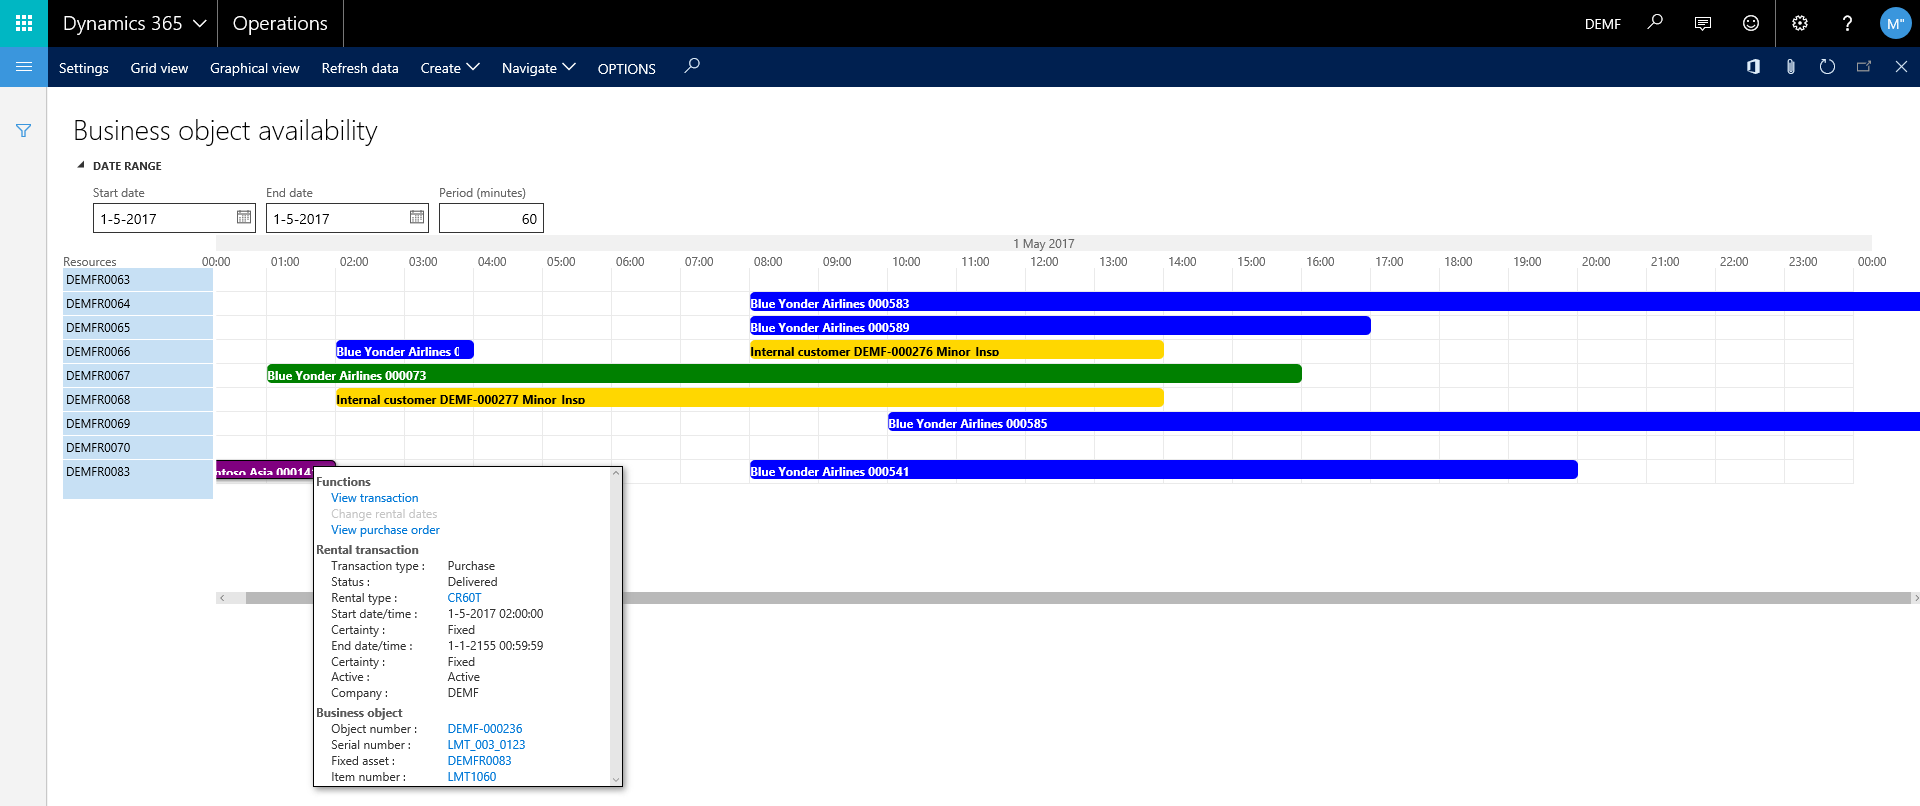Open the Dynamics 365 dropdown chevron
The image size is (1920, 806).
point(199,23)
